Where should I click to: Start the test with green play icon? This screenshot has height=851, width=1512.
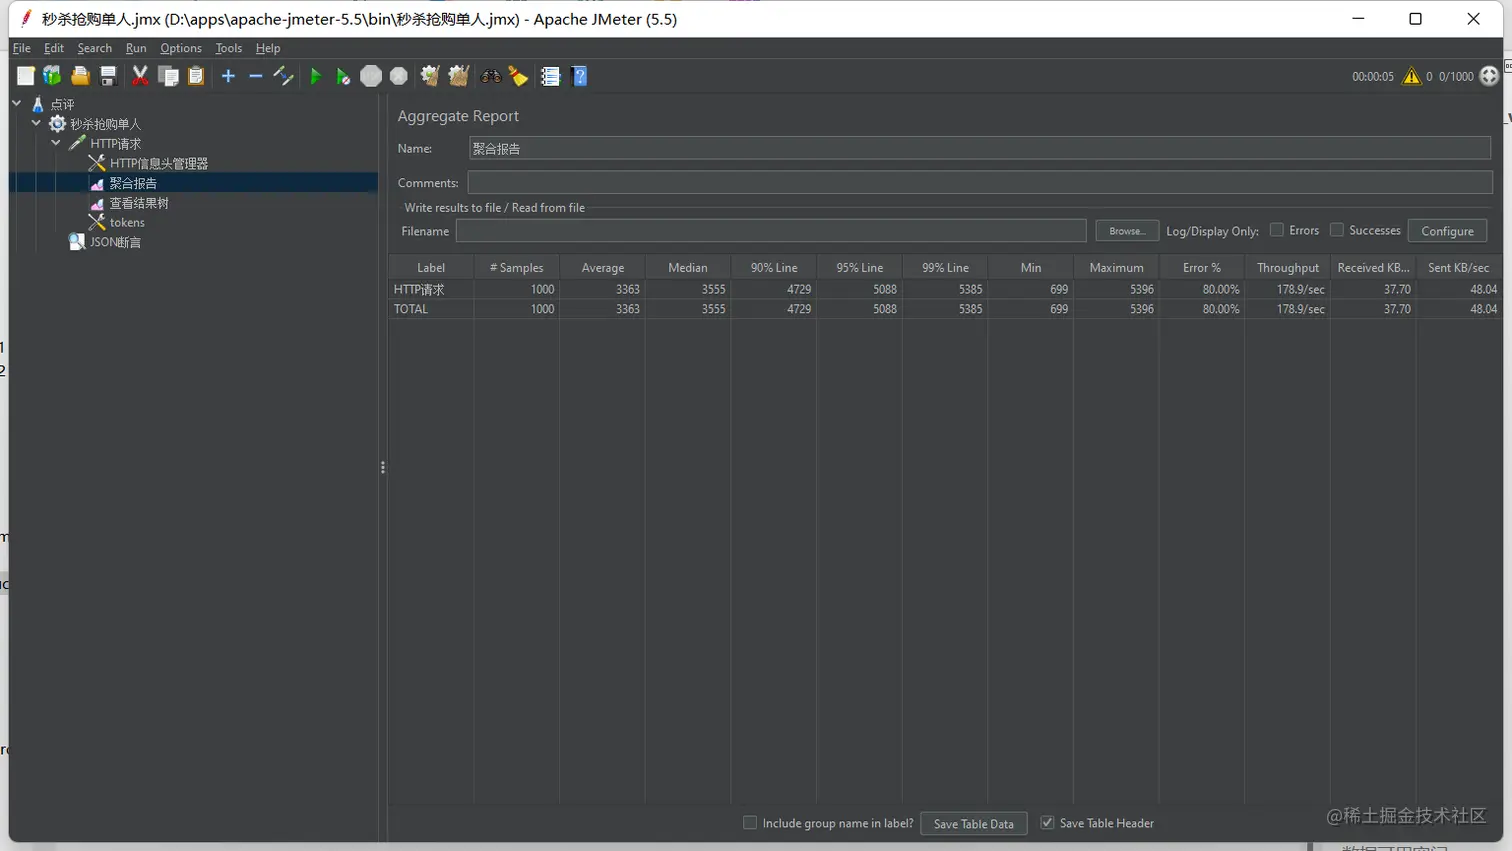(x=316, y=76)
